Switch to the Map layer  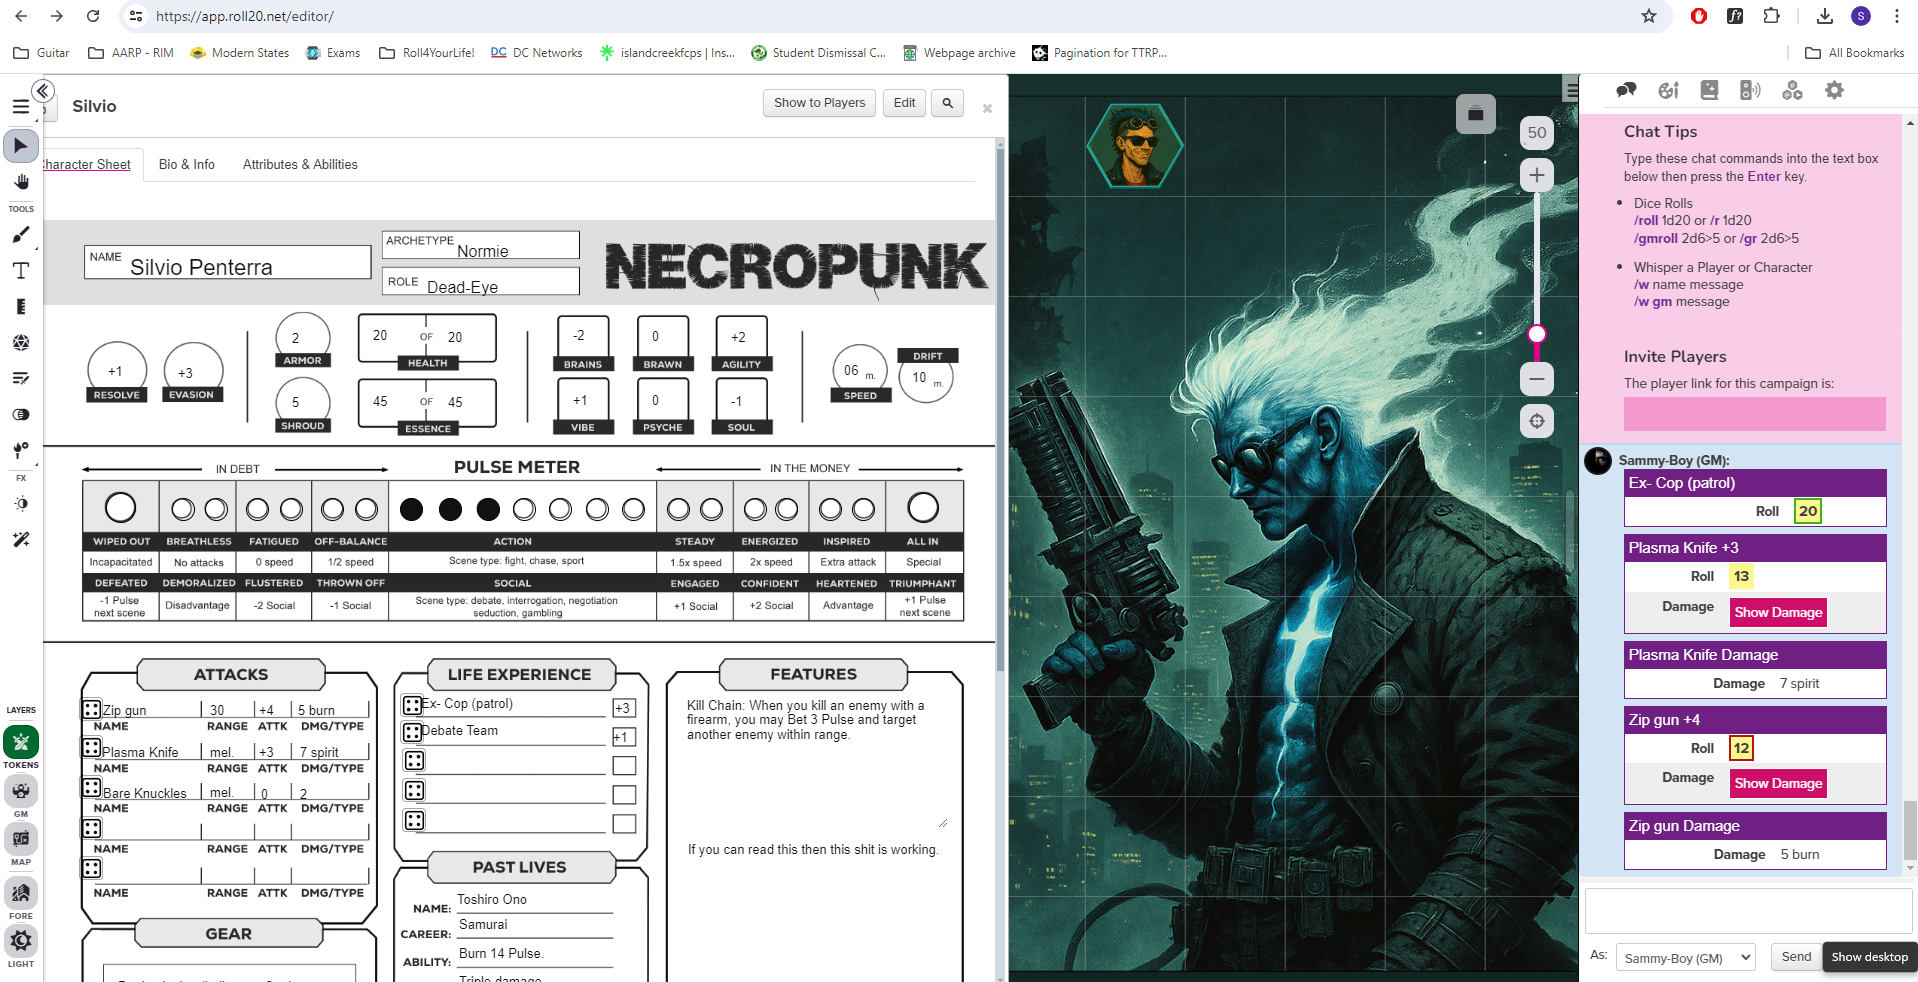(x=21, y=839)
